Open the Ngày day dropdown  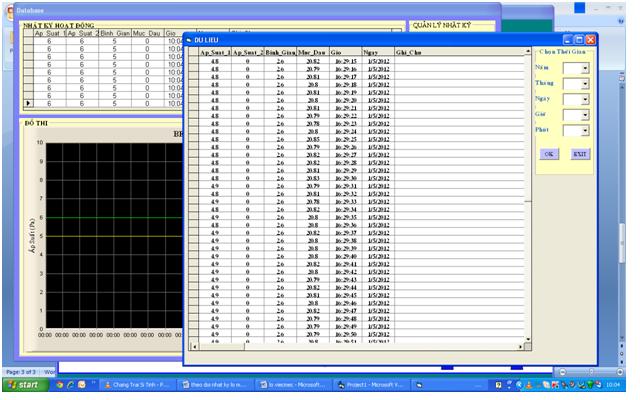pos(584,100)
